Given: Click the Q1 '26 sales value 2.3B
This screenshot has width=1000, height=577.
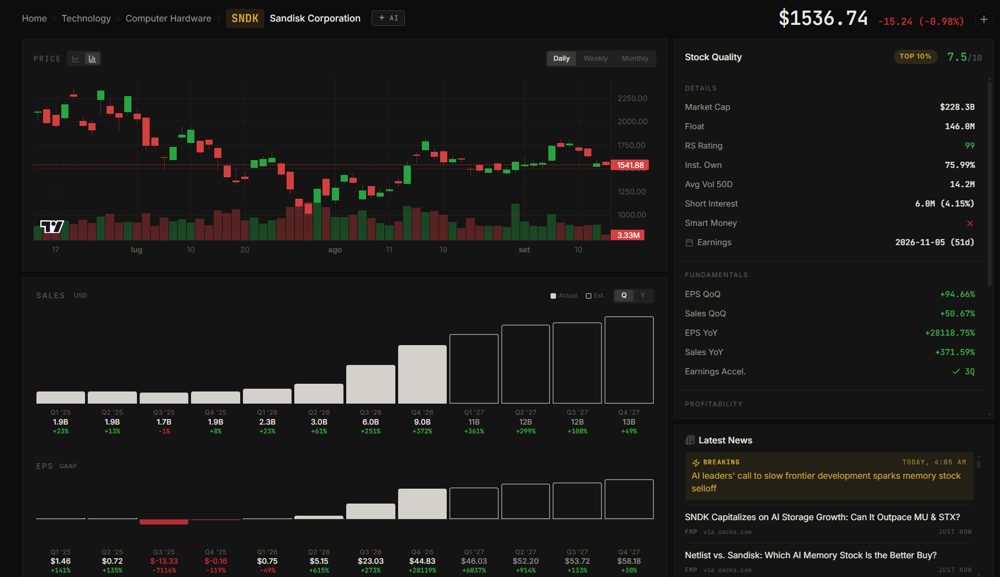Looking at the screenshot, I should pyautogui.click(x=267, y=422).
